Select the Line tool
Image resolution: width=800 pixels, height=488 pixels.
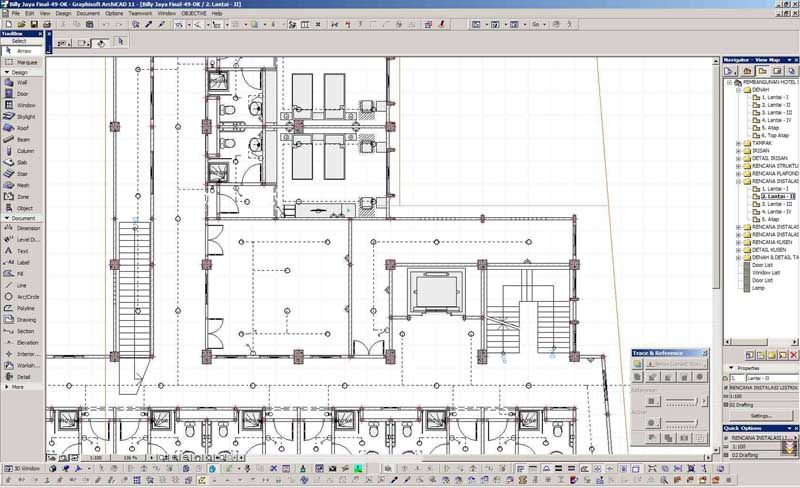(21, 285)
